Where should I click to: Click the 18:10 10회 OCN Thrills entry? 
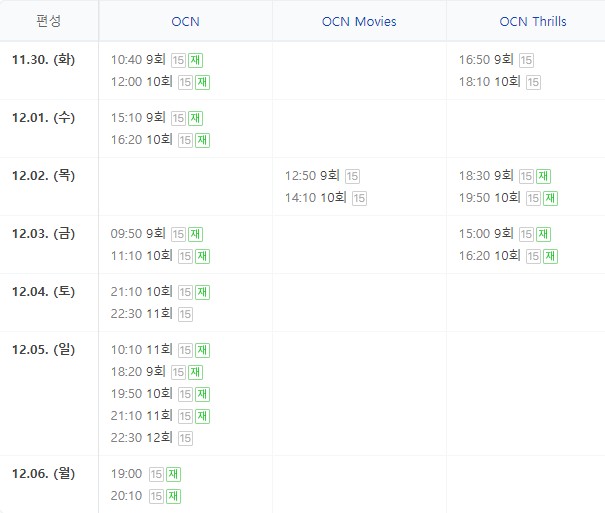click(490, 82)
